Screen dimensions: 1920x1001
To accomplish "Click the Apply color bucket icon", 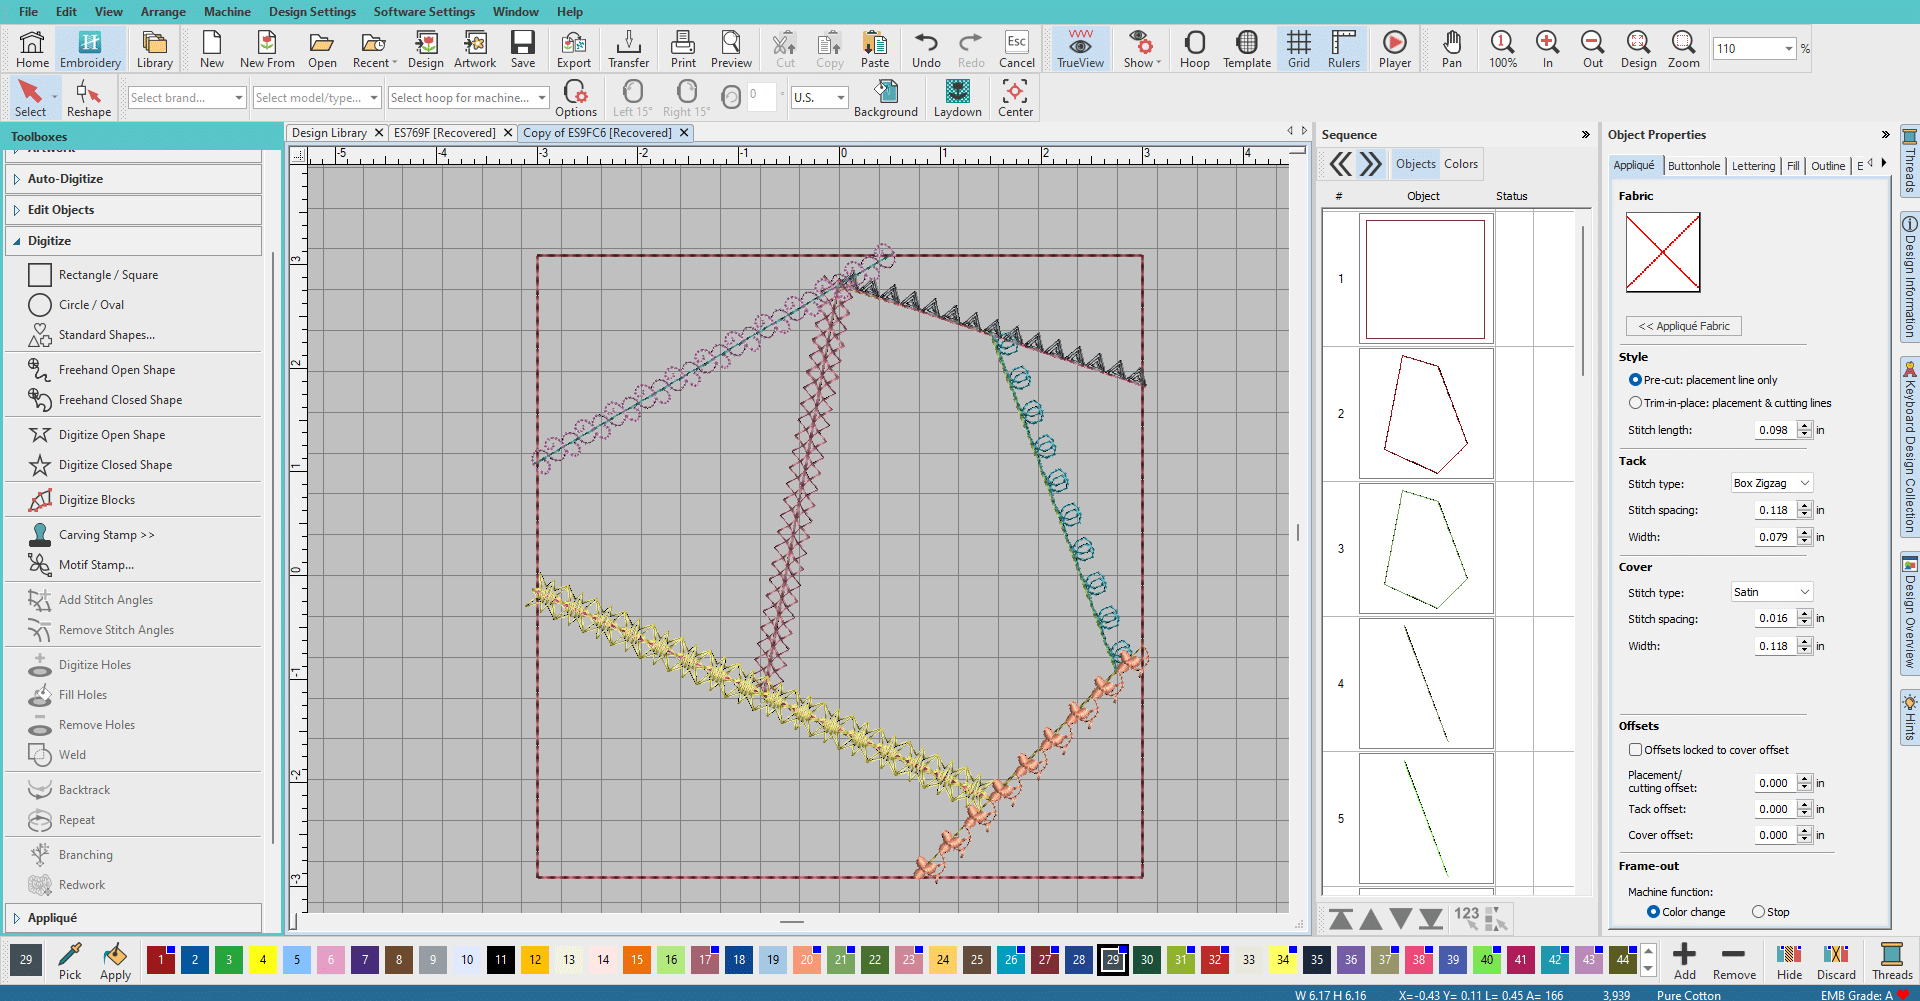I will tap(115, 961).
